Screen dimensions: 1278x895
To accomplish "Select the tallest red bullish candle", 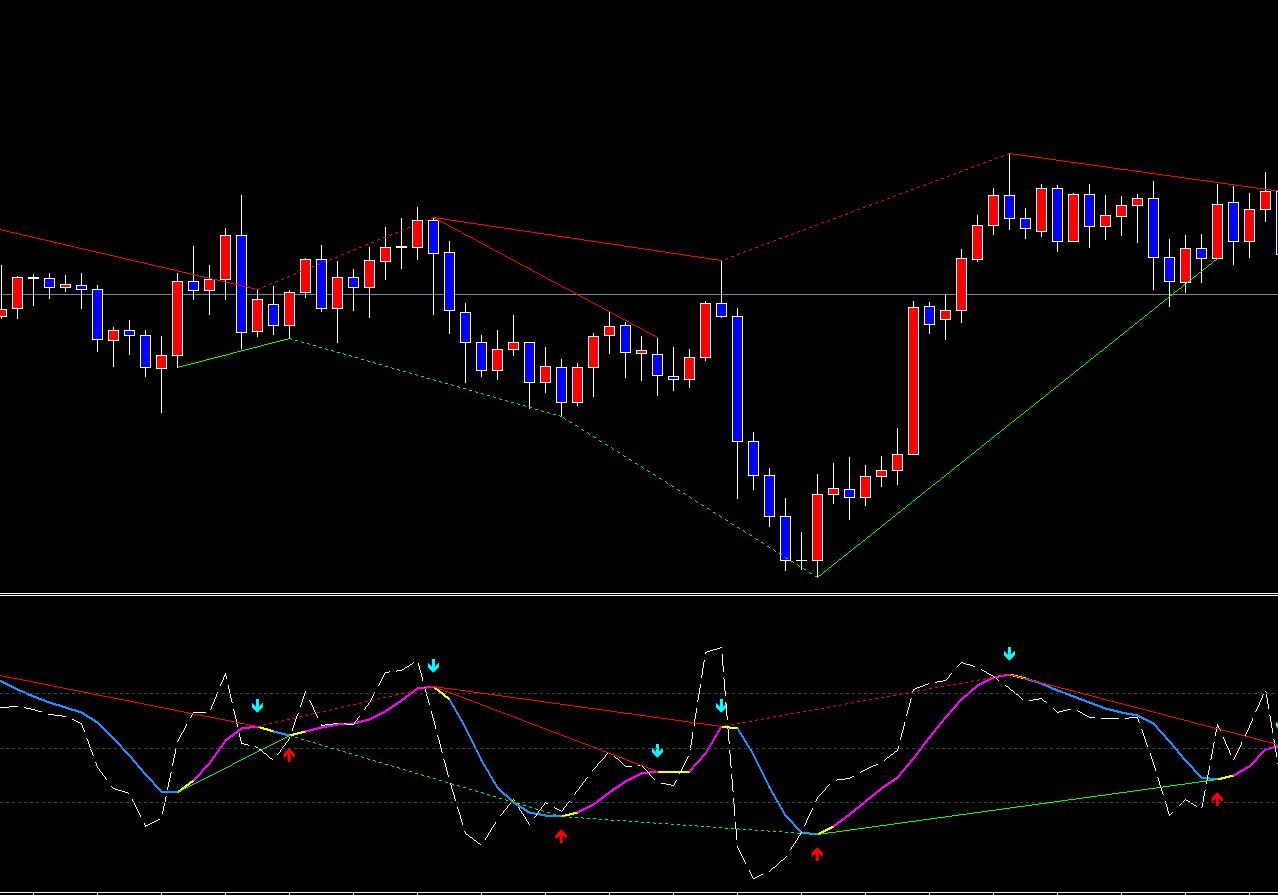I will 914,381.
